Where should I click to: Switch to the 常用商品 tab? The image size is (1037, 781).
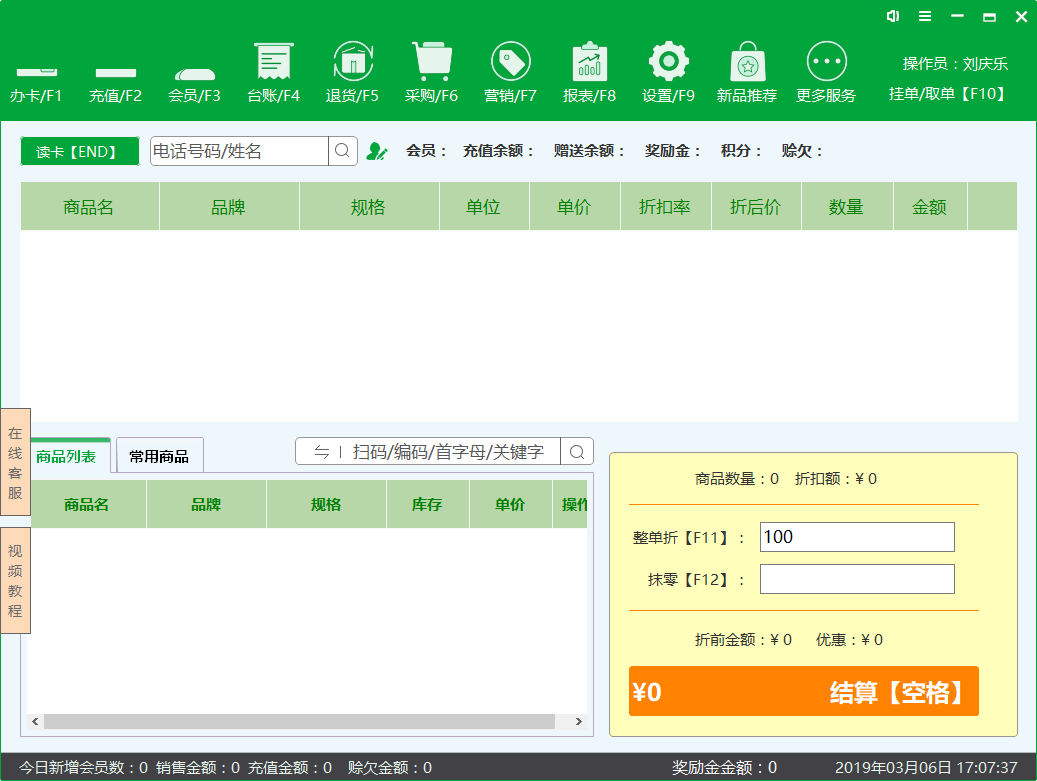pos(159,456)
